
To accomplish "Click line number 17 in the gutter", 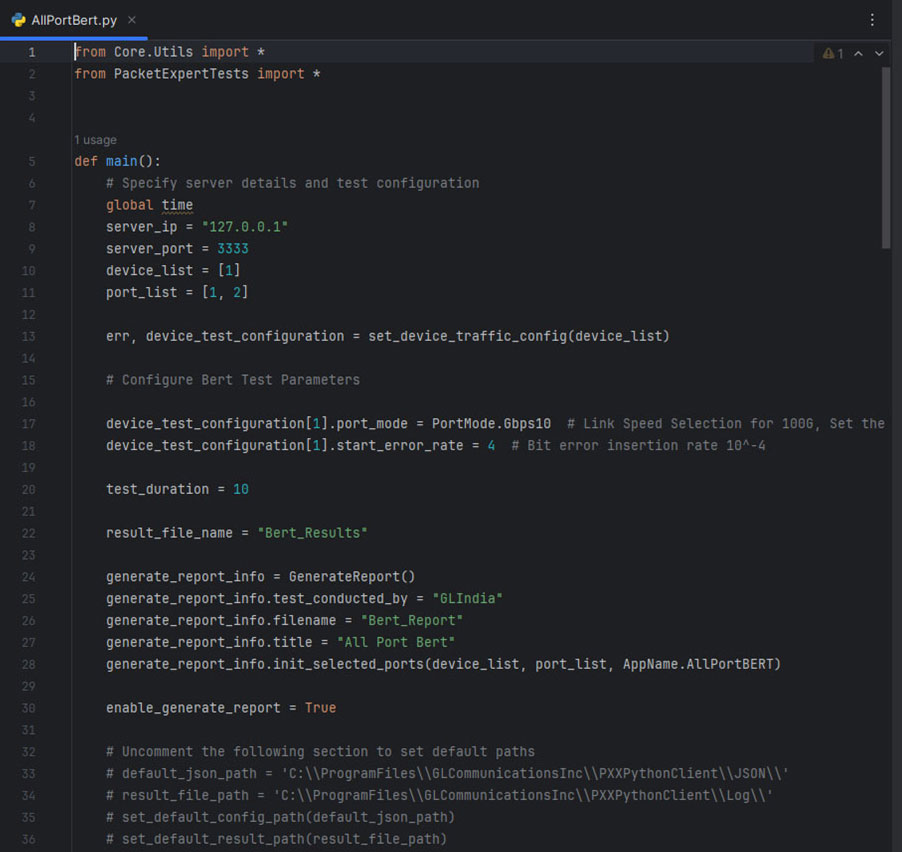I will (x=30, y=423).
